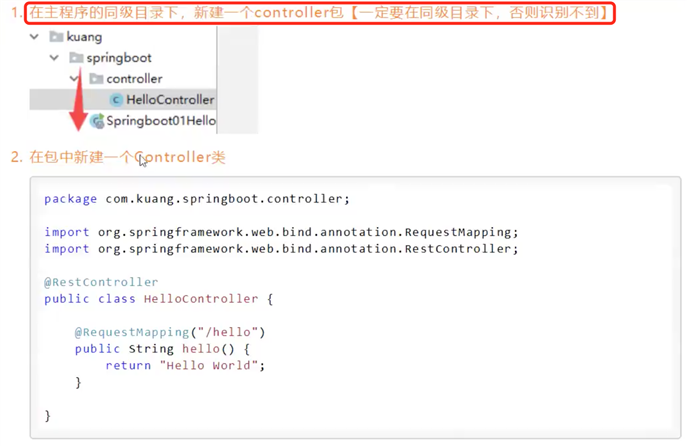Click the import RestController line
Screen dimensions: 687x446
(x=281, y=249)
